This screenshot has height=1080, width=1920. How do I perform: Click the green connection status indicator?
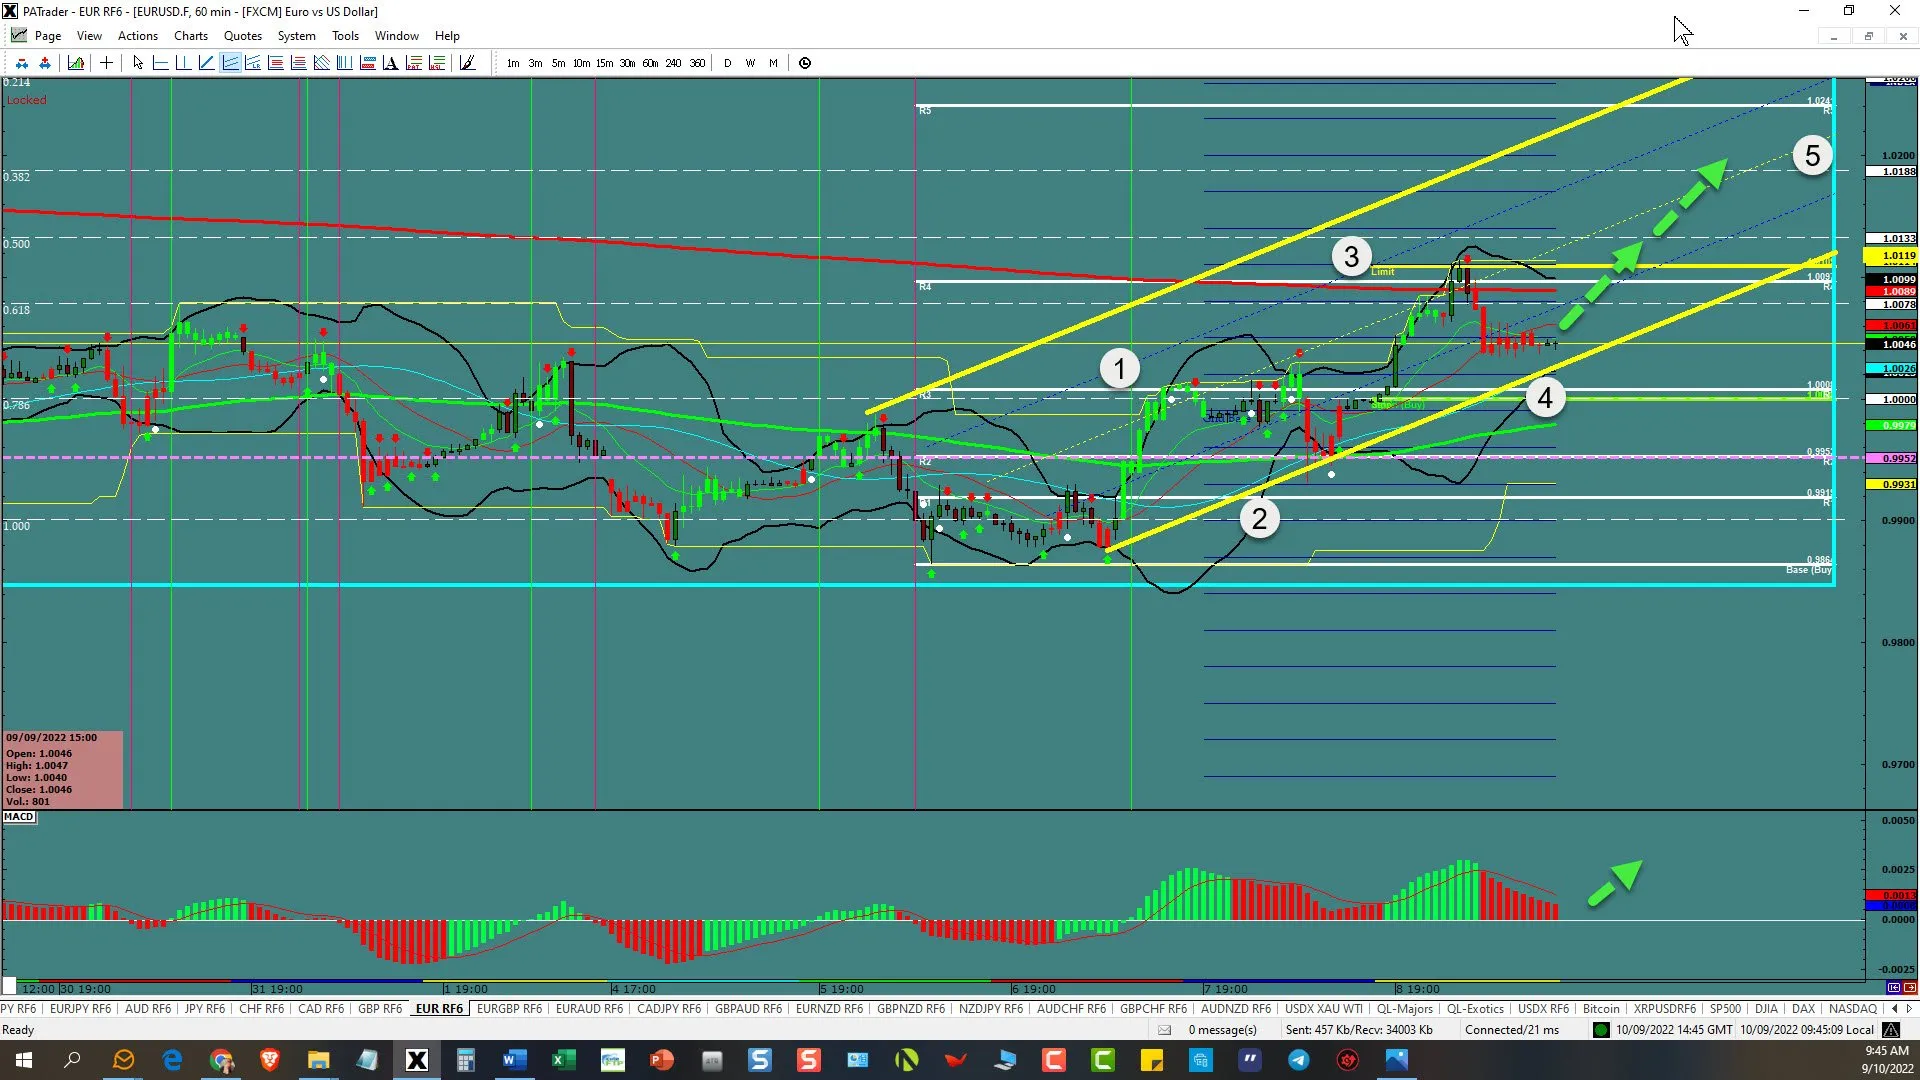point(1601,1030)
